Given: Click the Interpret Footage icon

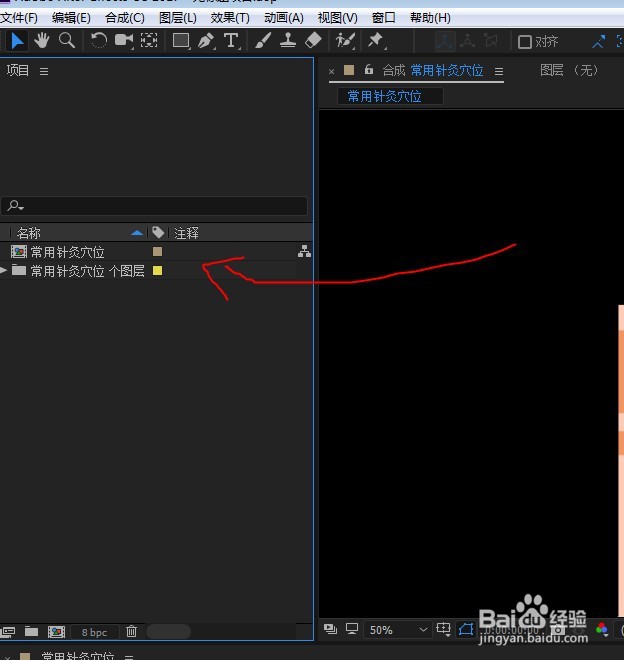Looking at the screenshot, I should pos(8,631).
